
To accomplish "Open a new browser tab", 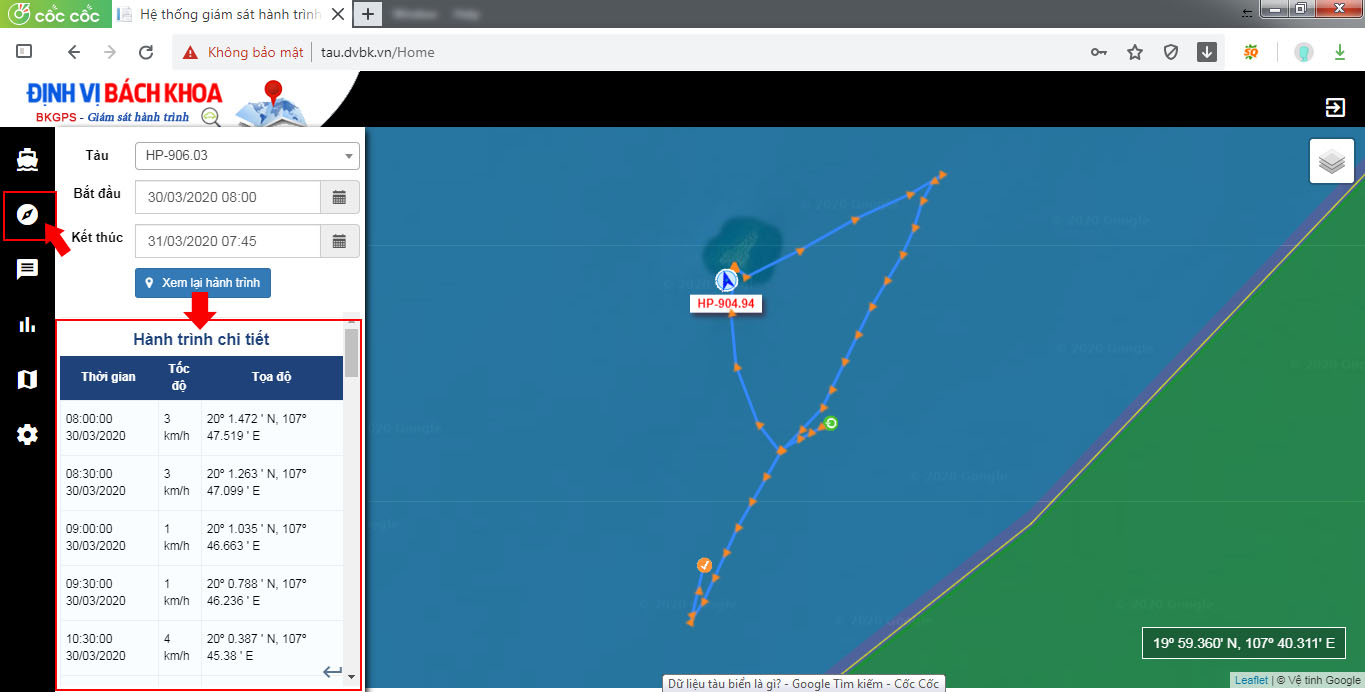I will coord(368,14).
